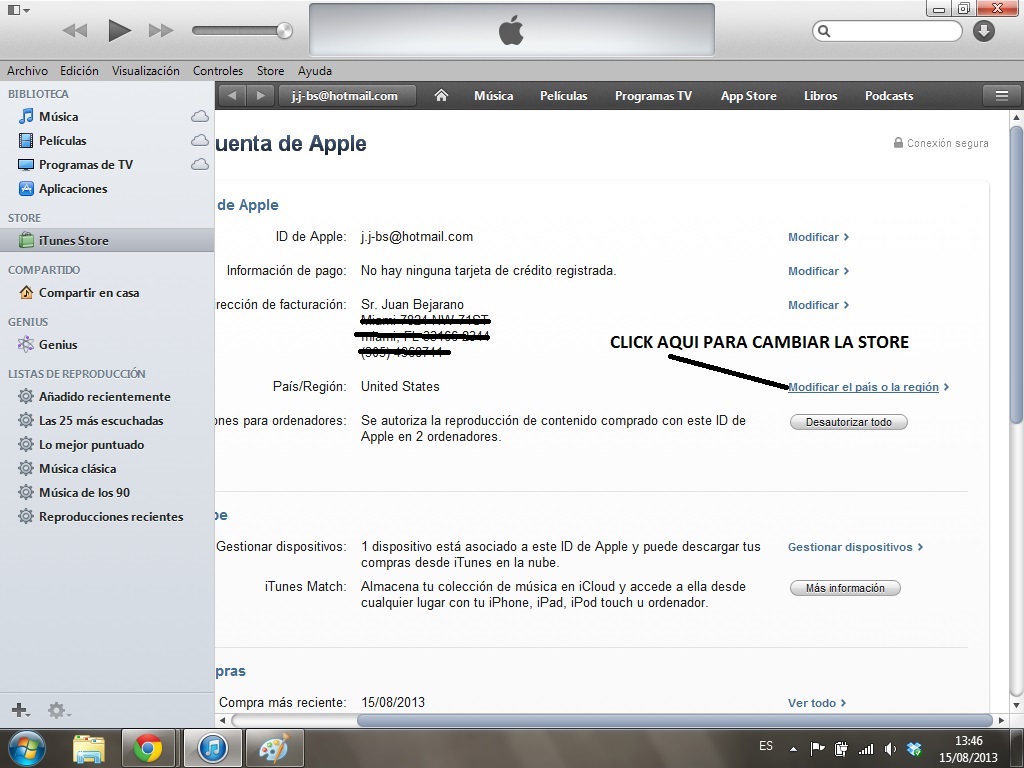The height and width of the screenshot is (768, 1024).
Task: Skip to the previous track
Action: coord(75,30)
